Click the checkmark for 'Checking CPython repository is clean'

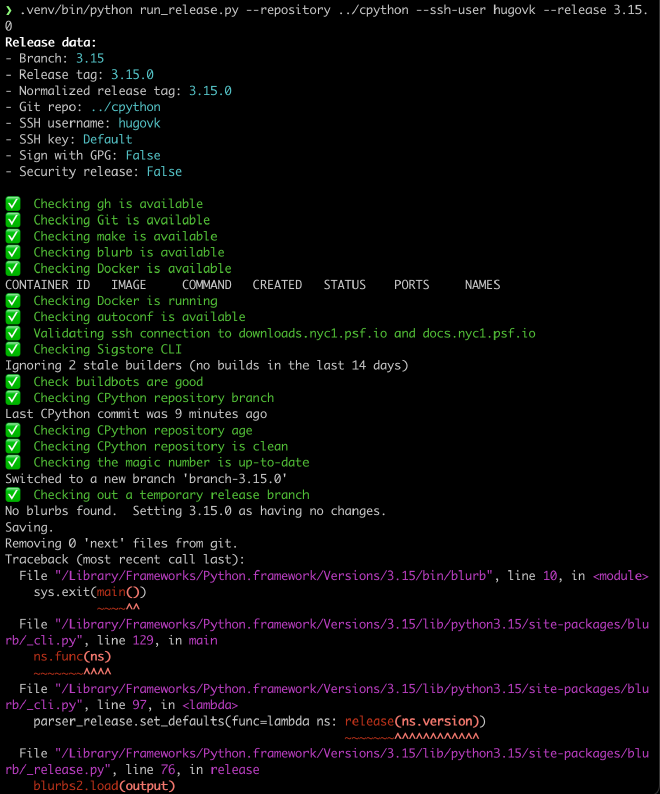pos(13,447)
